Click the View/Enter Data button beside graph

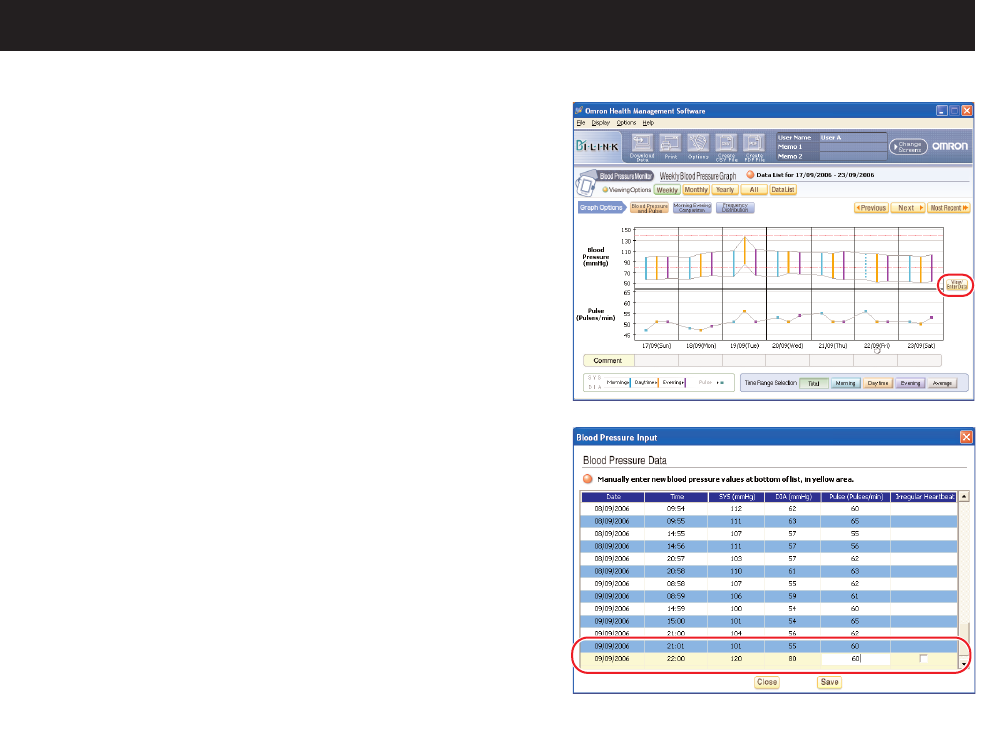956,285
